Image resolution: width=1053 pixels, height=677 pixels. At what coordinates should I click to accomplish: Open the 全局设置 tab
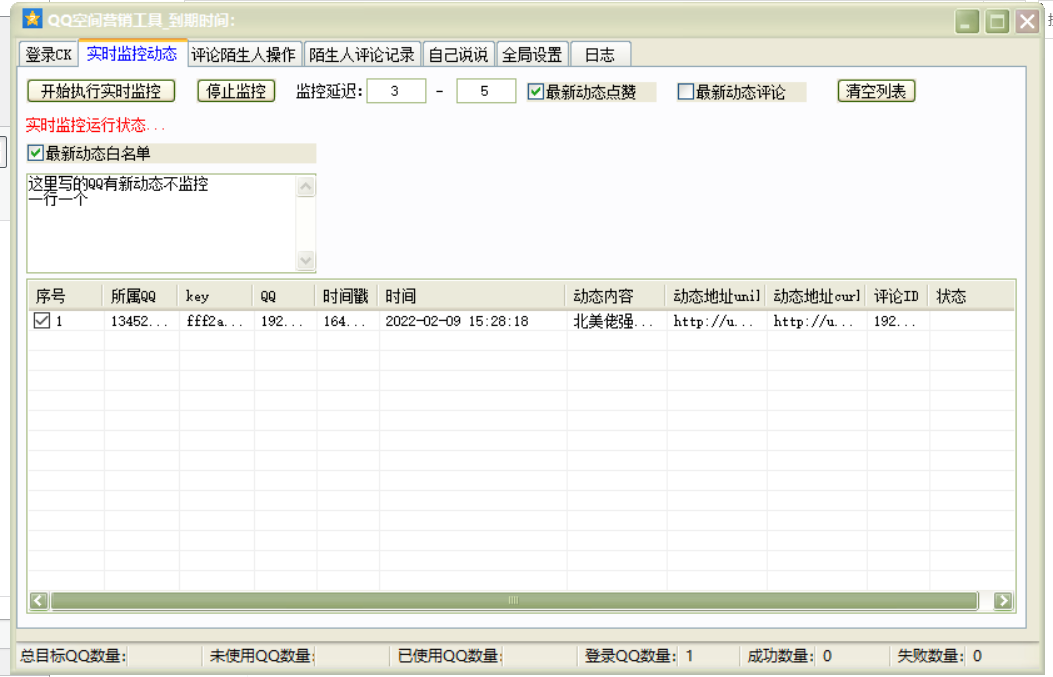[x=533, y=54]
